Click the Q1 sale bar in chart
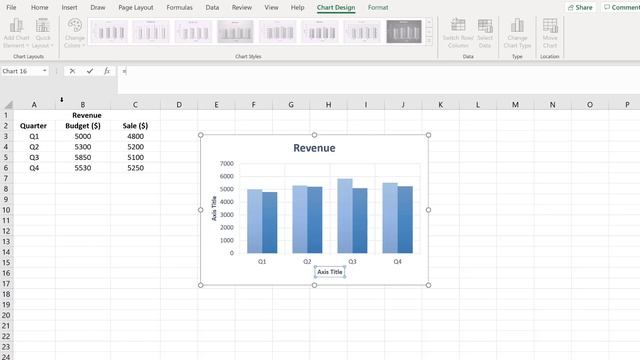This screenshot has width=640, height=360. point(270,223)
